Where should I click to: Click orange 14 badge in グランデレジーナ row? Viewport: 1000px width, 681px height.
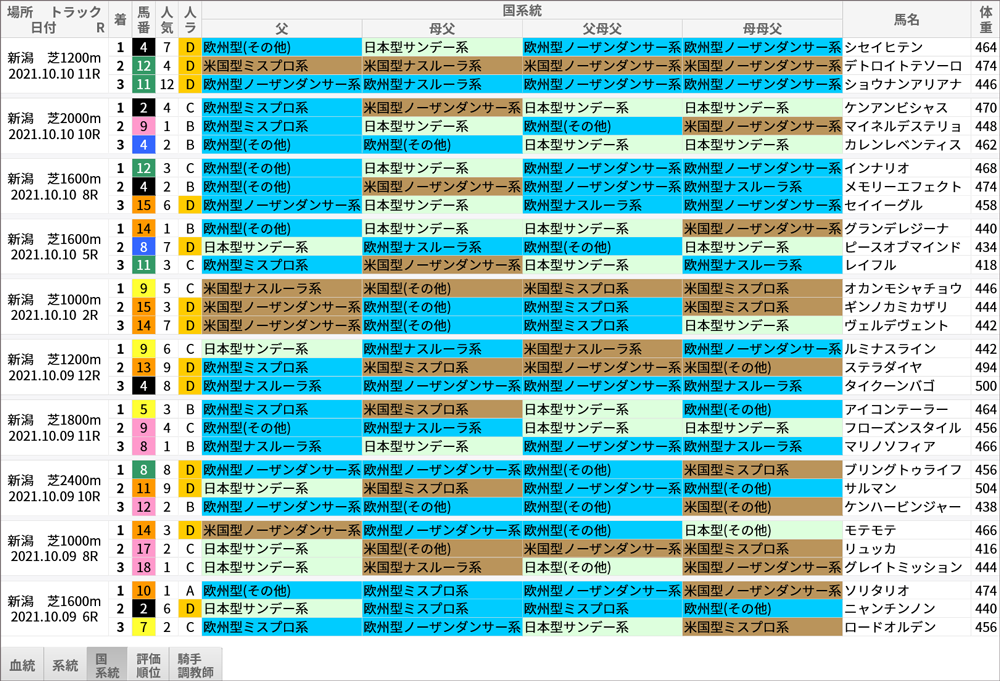point(144,228)
